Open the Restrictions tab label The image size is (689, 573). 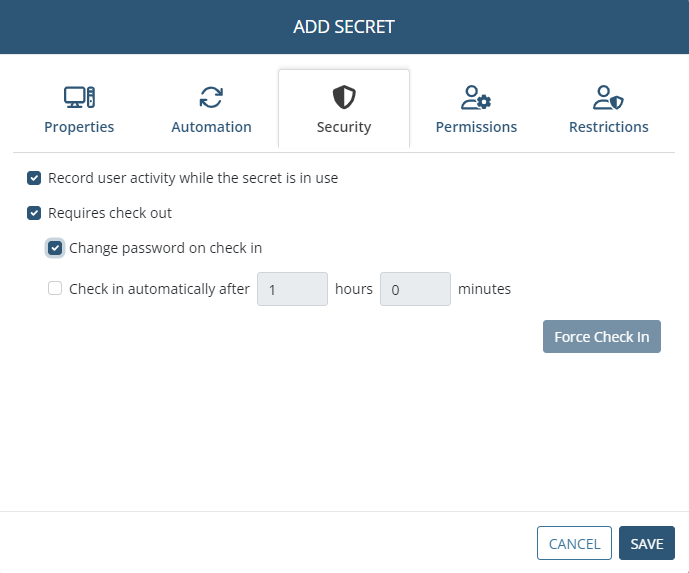pyautogui.click(x=608, y=127)
